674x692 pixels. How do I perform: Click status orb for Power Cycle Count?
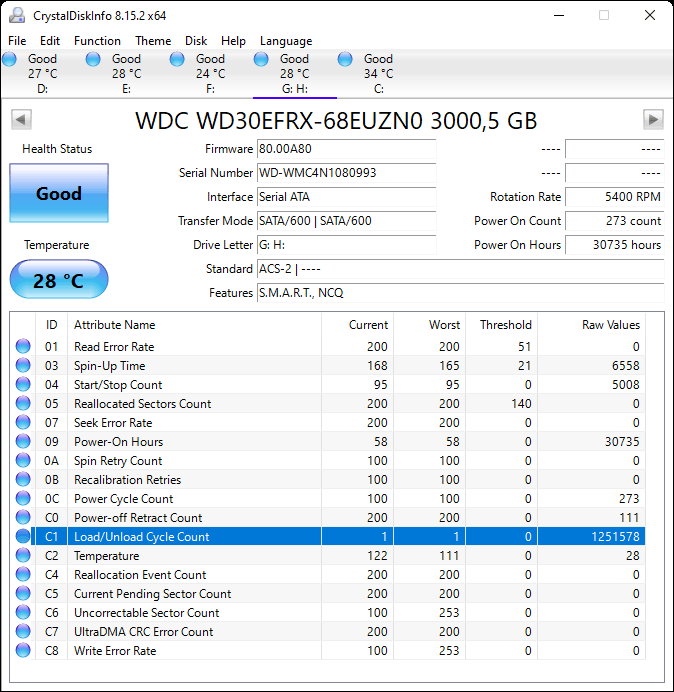pyautogui.click(x=23, y=498)
